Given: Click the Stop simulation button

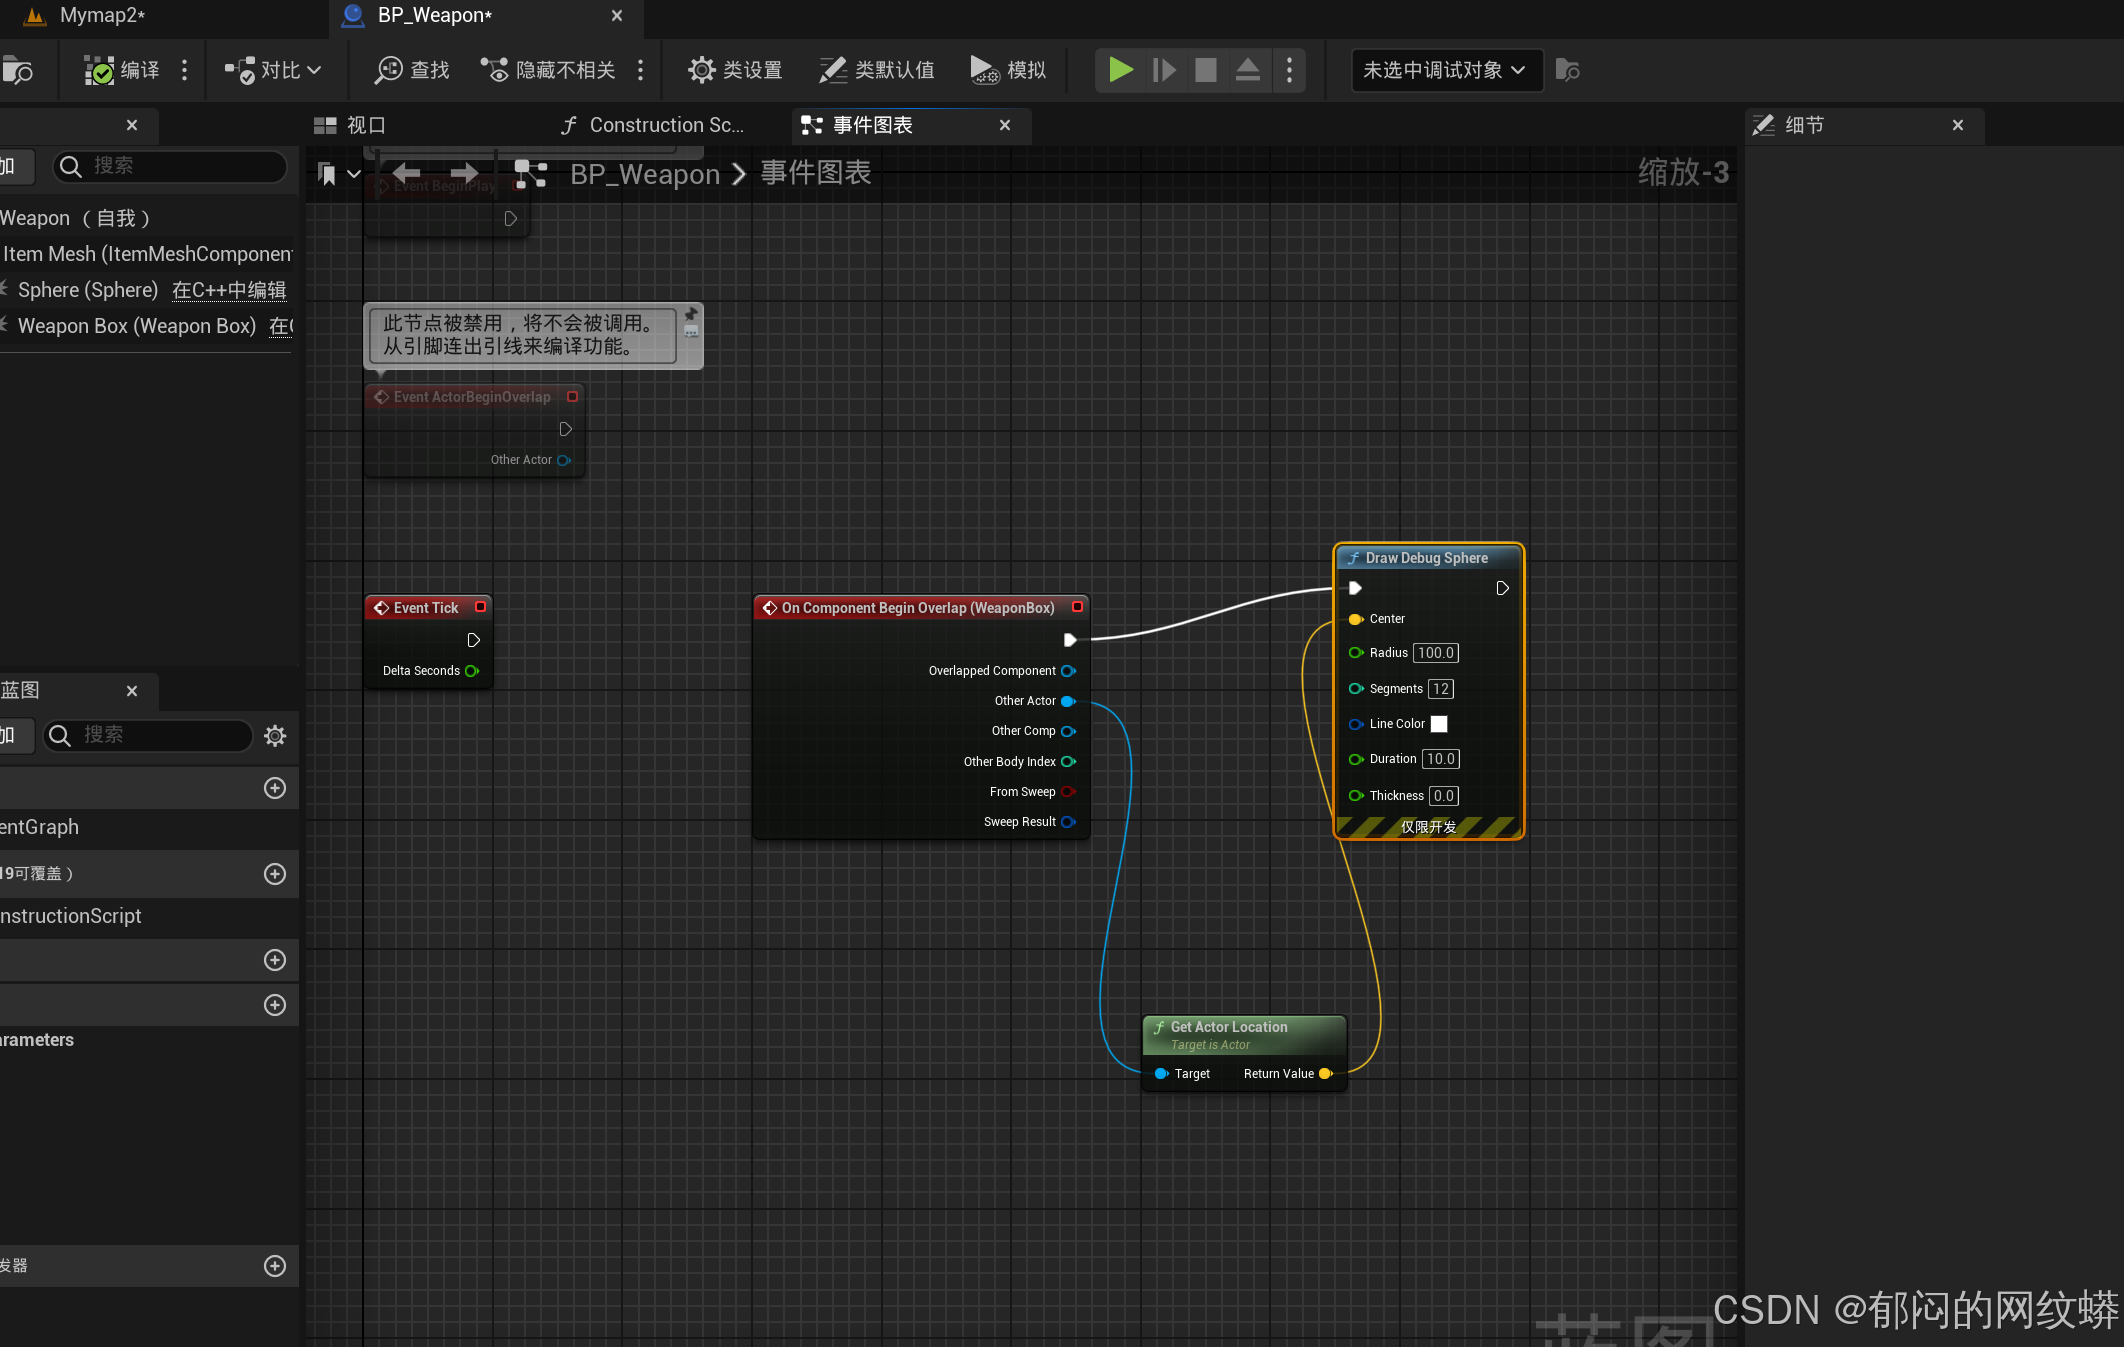Looking at the screenshot, I should pos(1205,70).
